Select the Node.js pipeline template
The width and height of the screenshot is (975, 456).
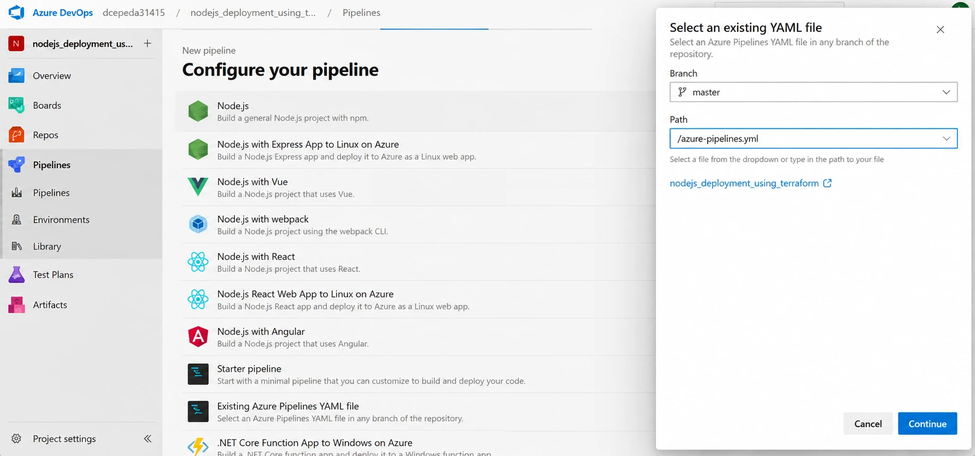415,112
